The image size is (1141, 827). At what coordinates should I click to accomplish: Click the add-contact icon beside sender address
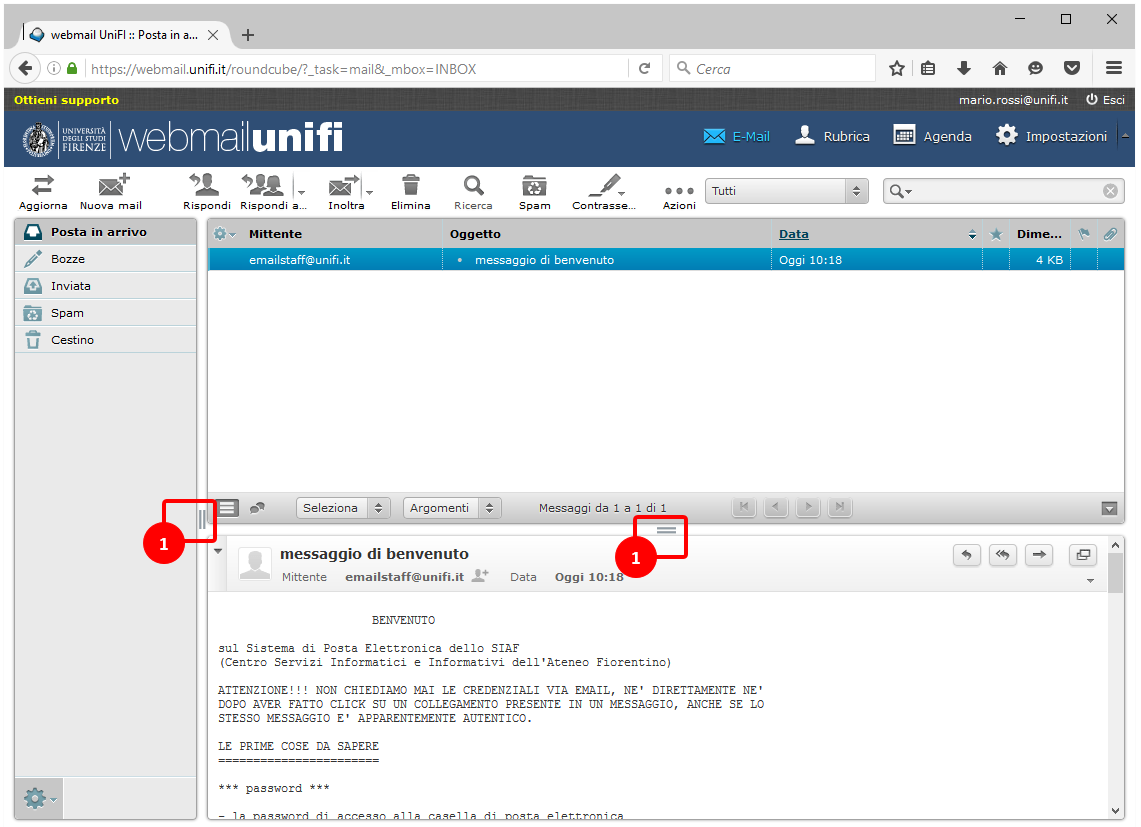coord(480,576)
